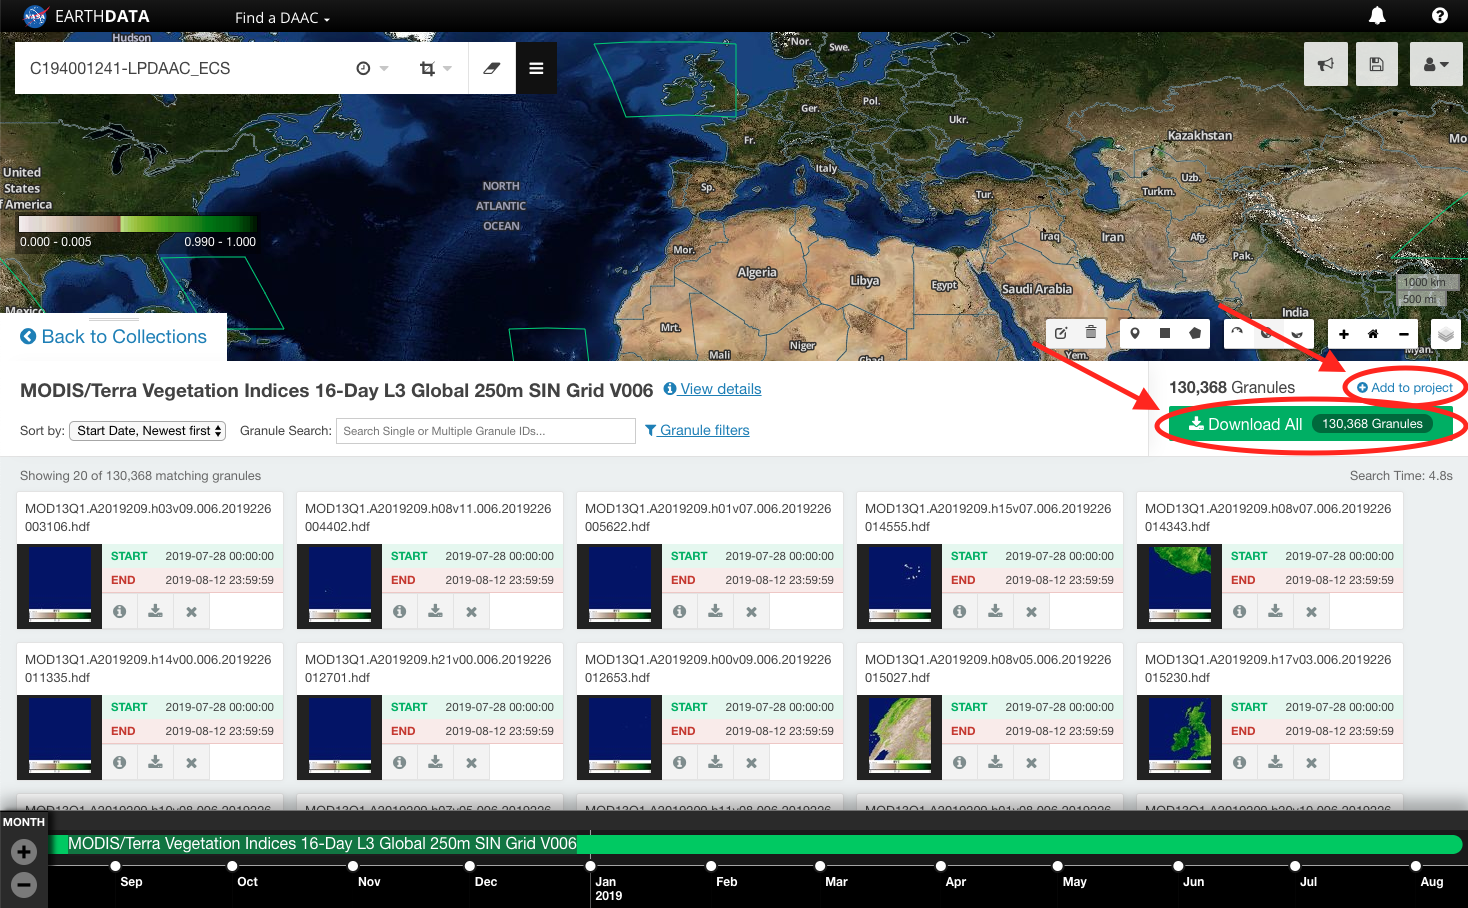Click the 'Search Time: 4.8s' text
Screen dimensions: 1468x908
tap(1400, 476)
